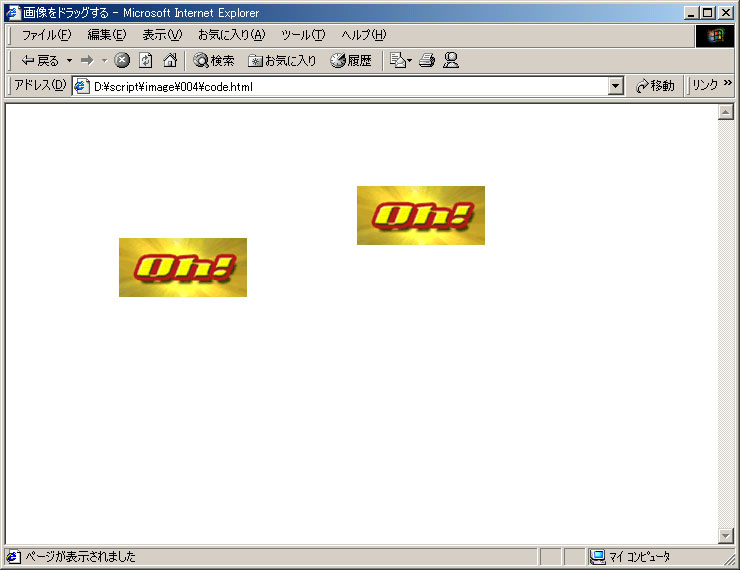Image resolution: width=740 pixels, height=570 pixels.
Task: Click the アドレス(D) label
Action: pyautogui.click(x=40, y=85)
